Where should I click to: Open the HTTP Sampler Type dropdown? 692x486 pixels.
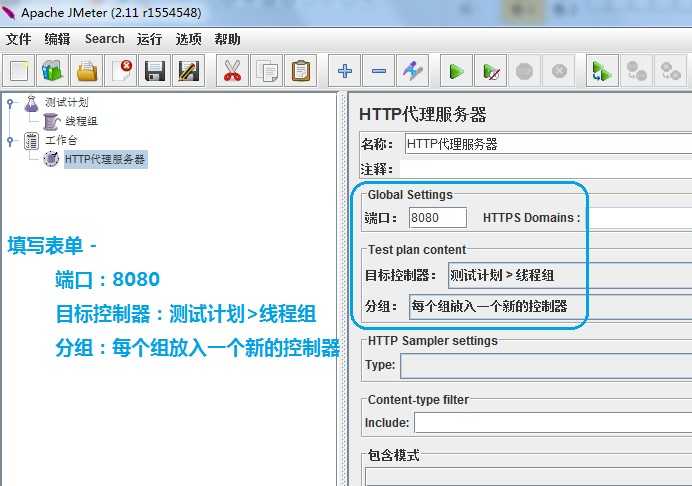click(x=546, y=365)
